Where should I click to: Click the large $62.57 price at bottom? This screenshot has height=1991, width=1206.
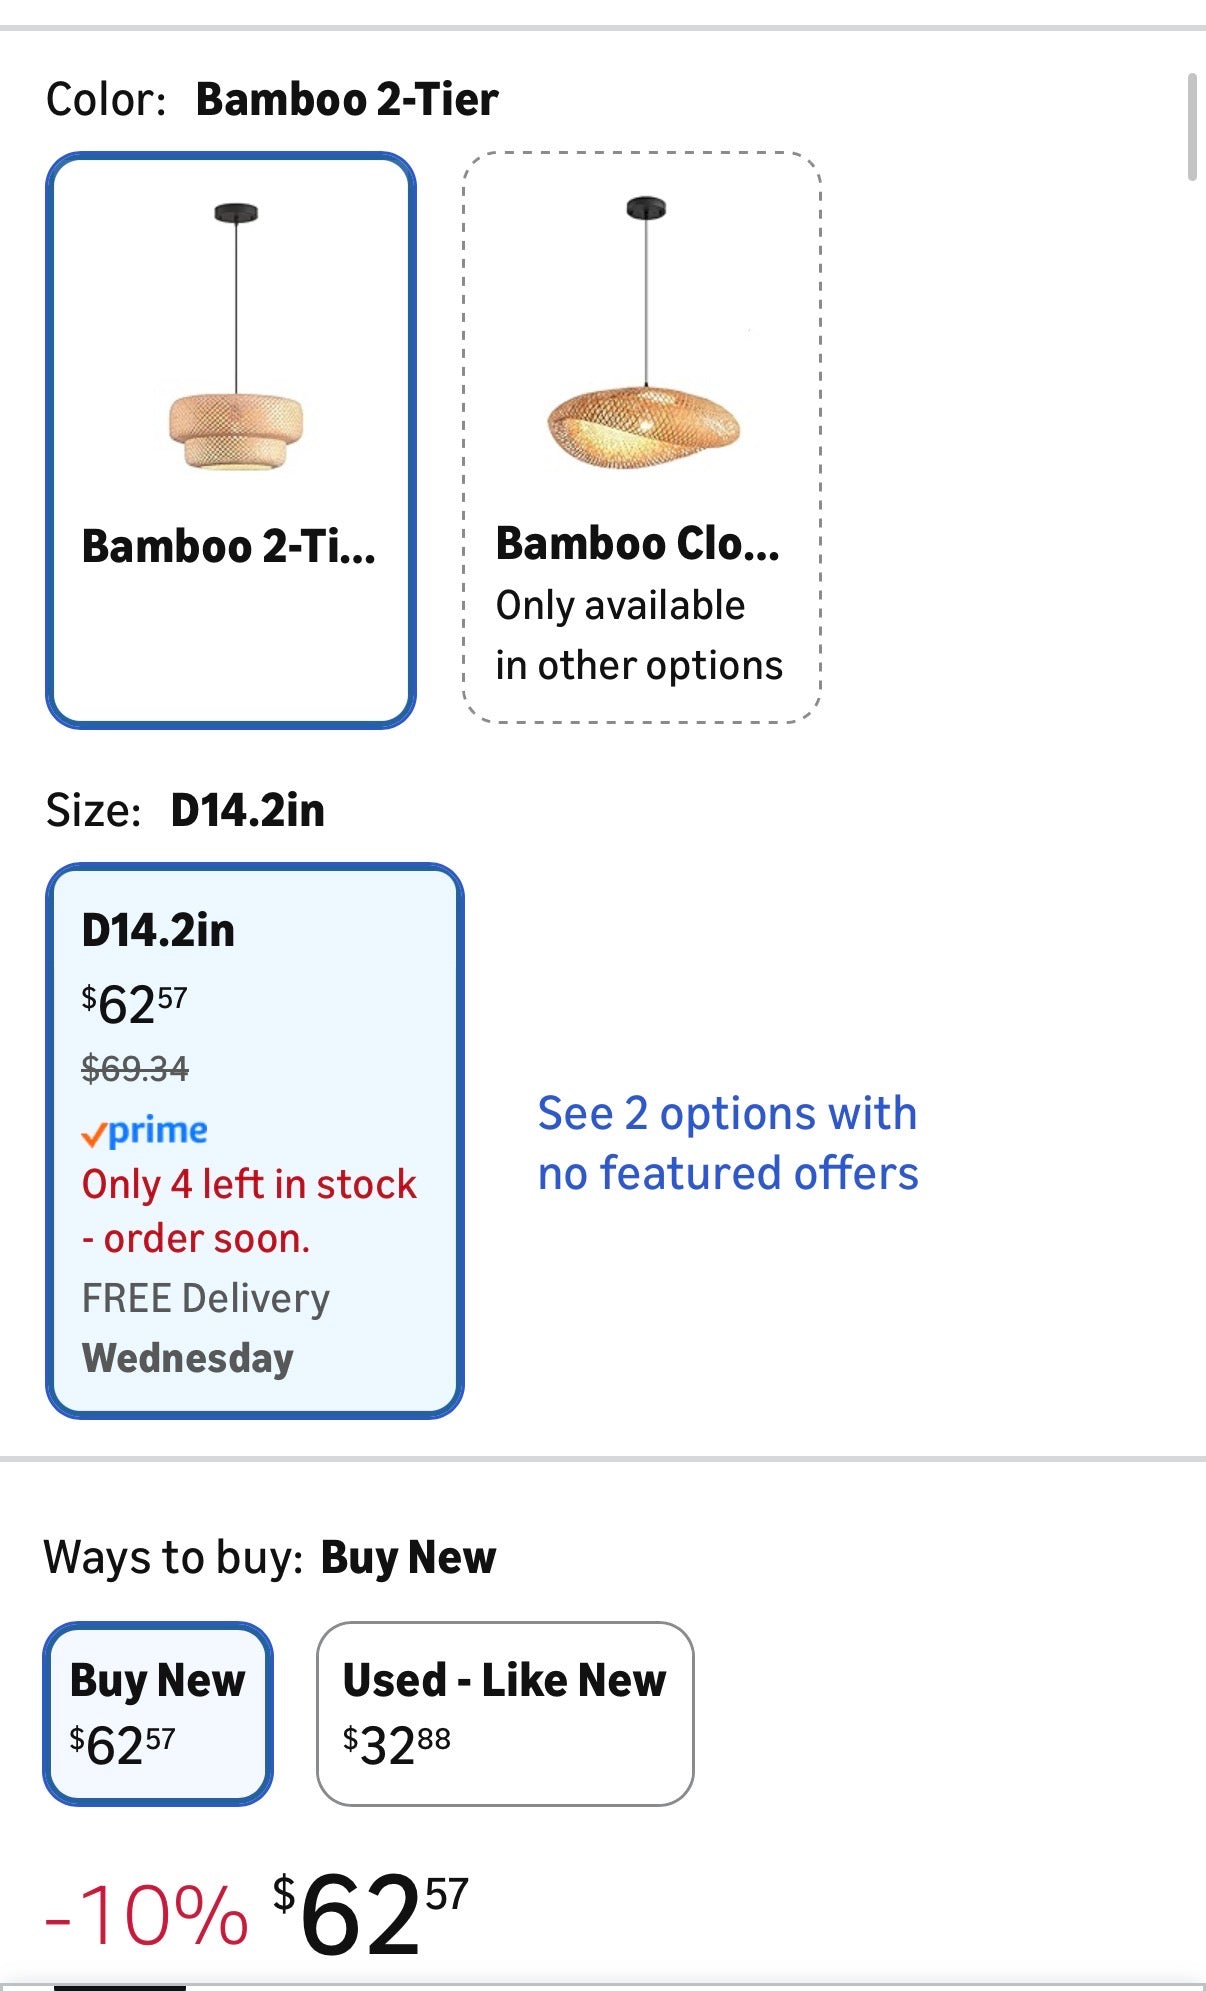coord(370,1913)
